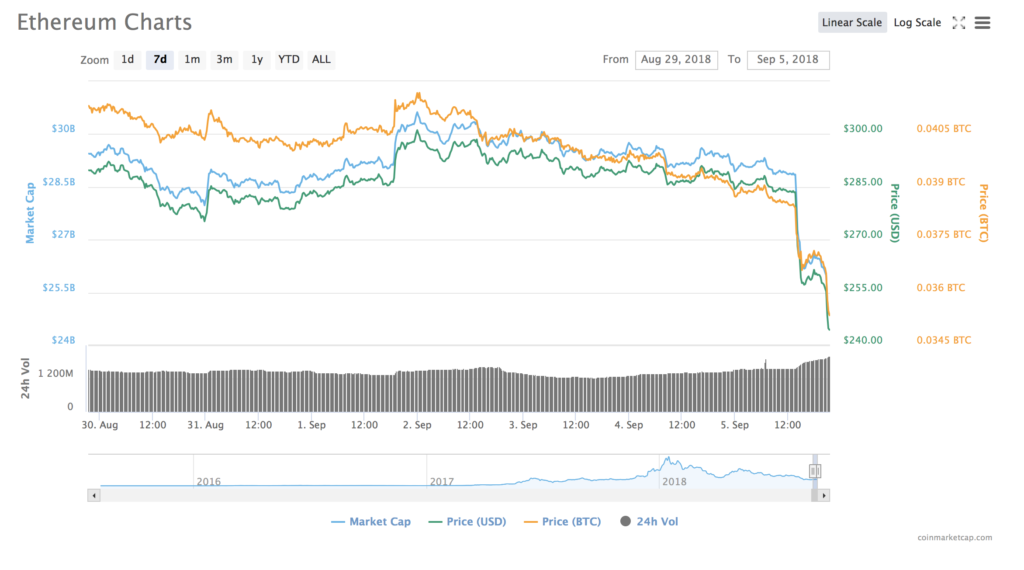Set zoom range to 1m

(x=192, y=60)
